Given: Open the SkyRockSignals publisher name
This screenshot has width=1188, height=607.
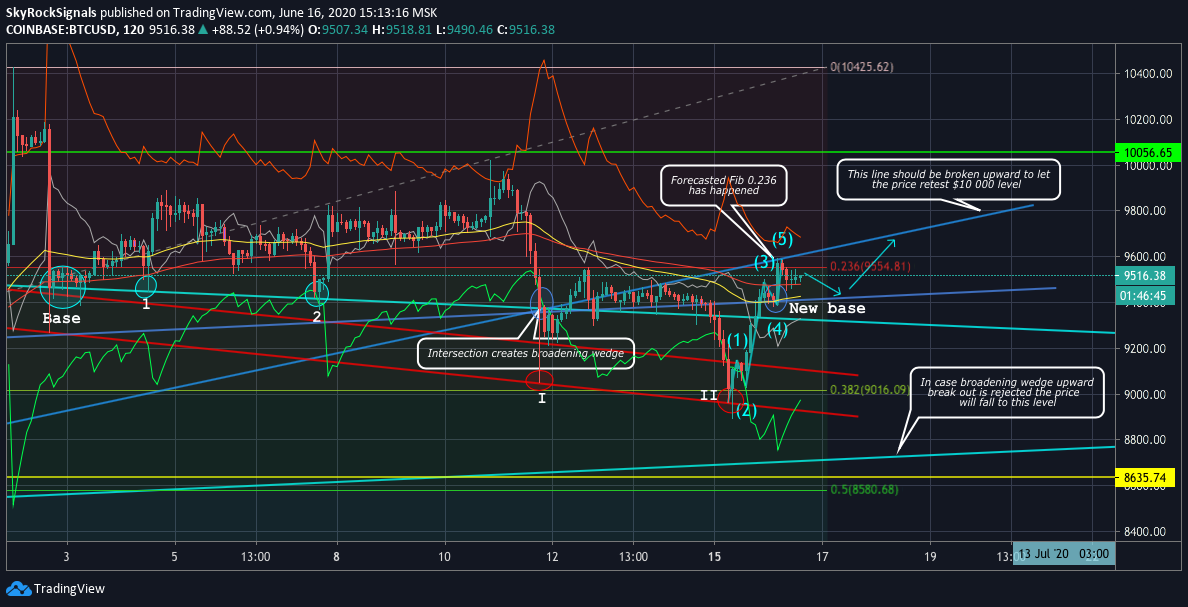Looking at the screenshot, I should click(x=52, y=13).
